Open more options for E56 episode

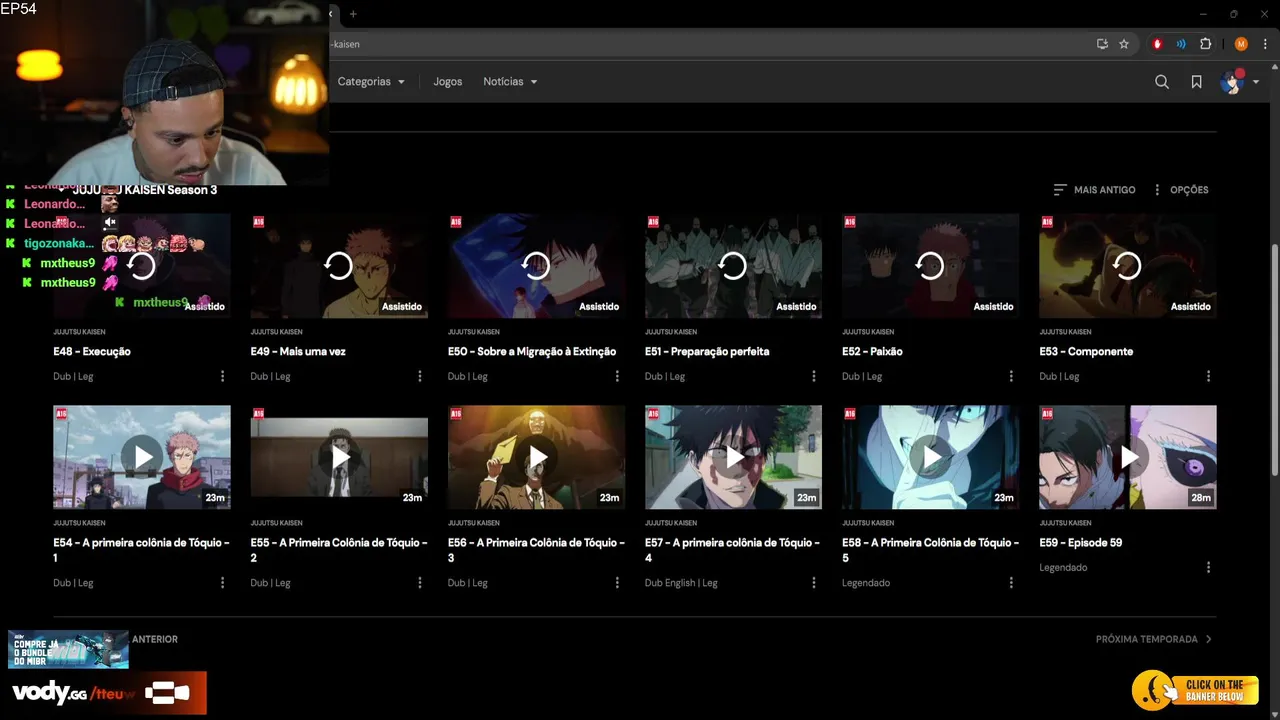[x=617, y=583]
